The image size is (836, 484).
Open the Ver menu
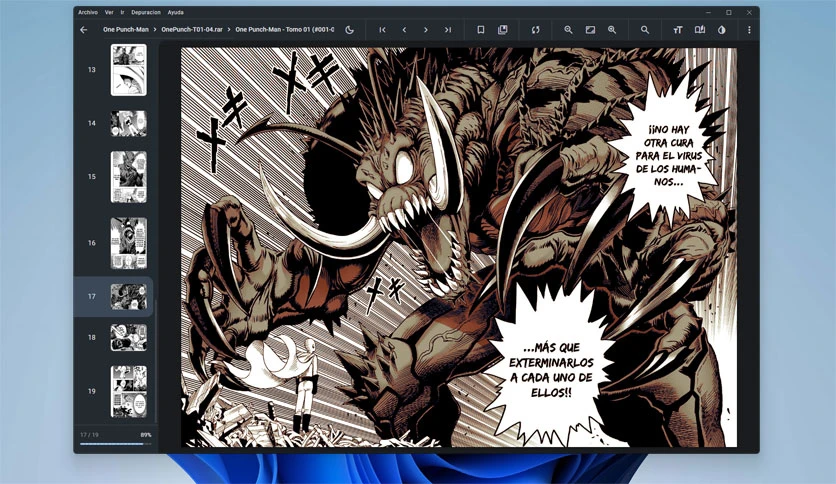click(109, 12)
